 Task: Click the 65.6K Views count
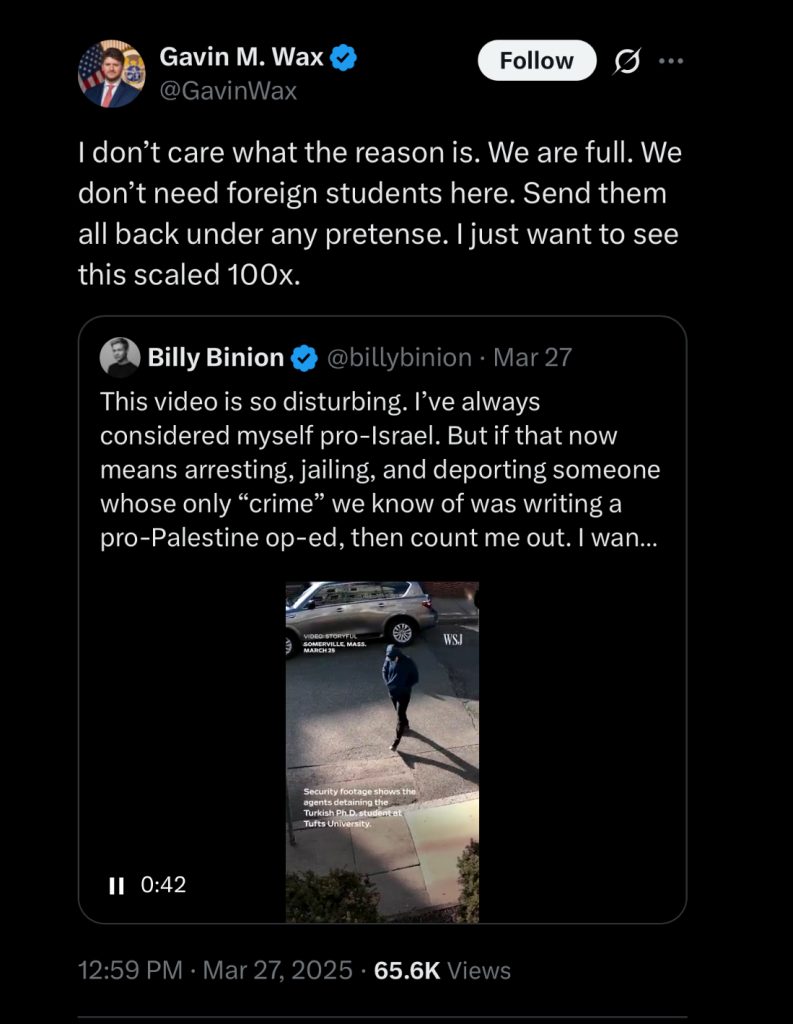pyautogui.click(x=441, y=970)
